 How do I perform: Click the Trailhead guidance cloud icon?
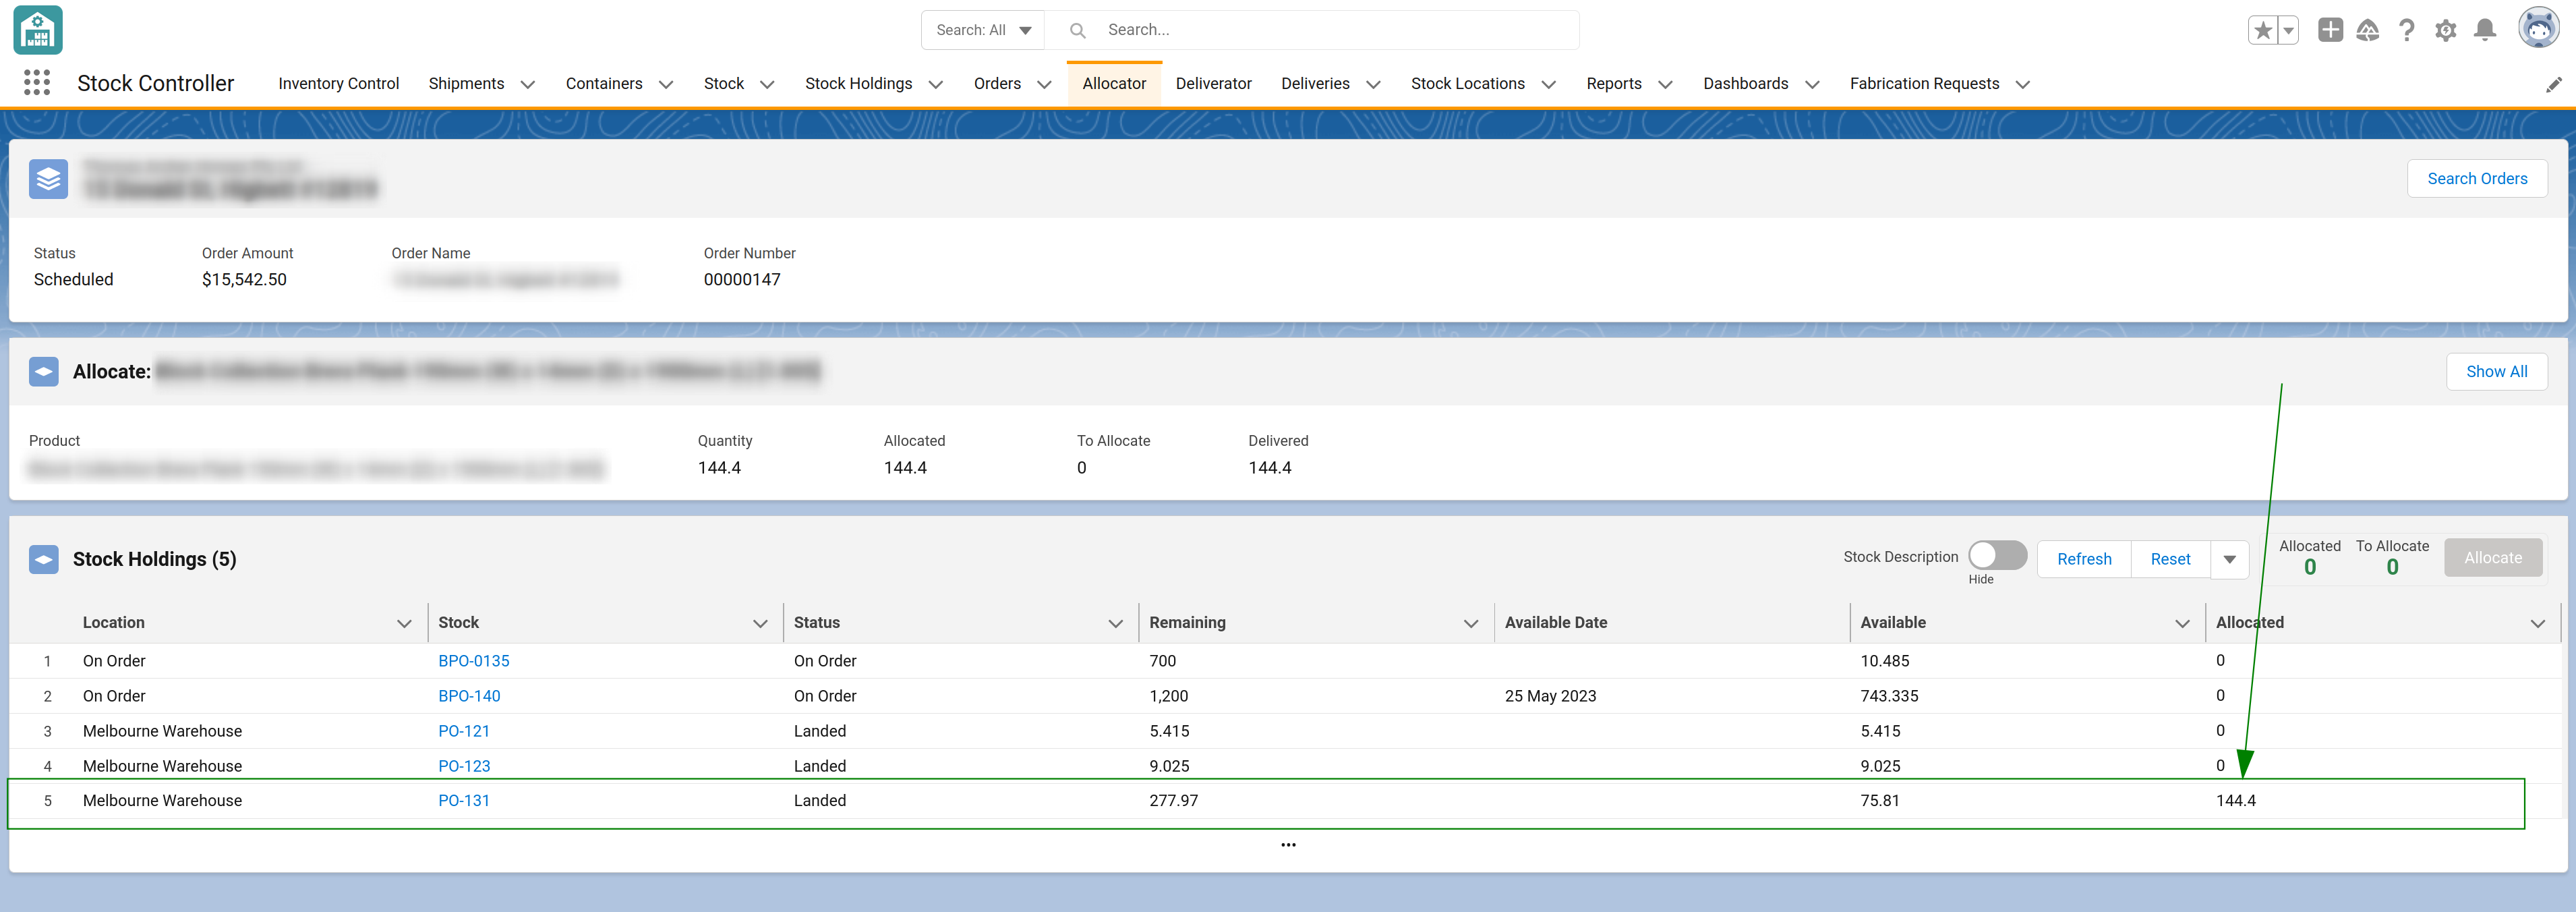[2368, 30]
